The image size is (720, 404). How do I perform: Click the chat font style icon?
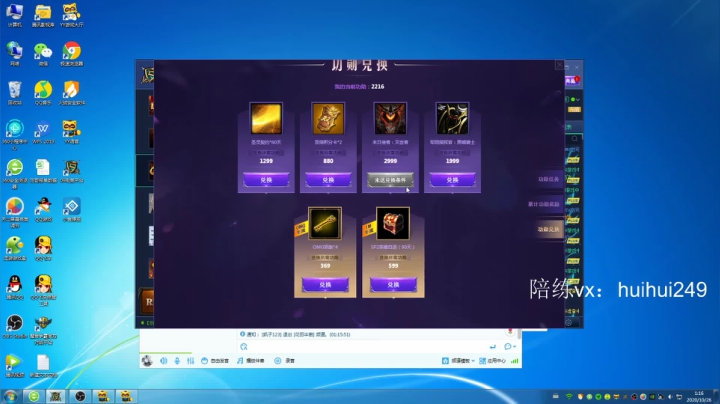click(244, 347)
